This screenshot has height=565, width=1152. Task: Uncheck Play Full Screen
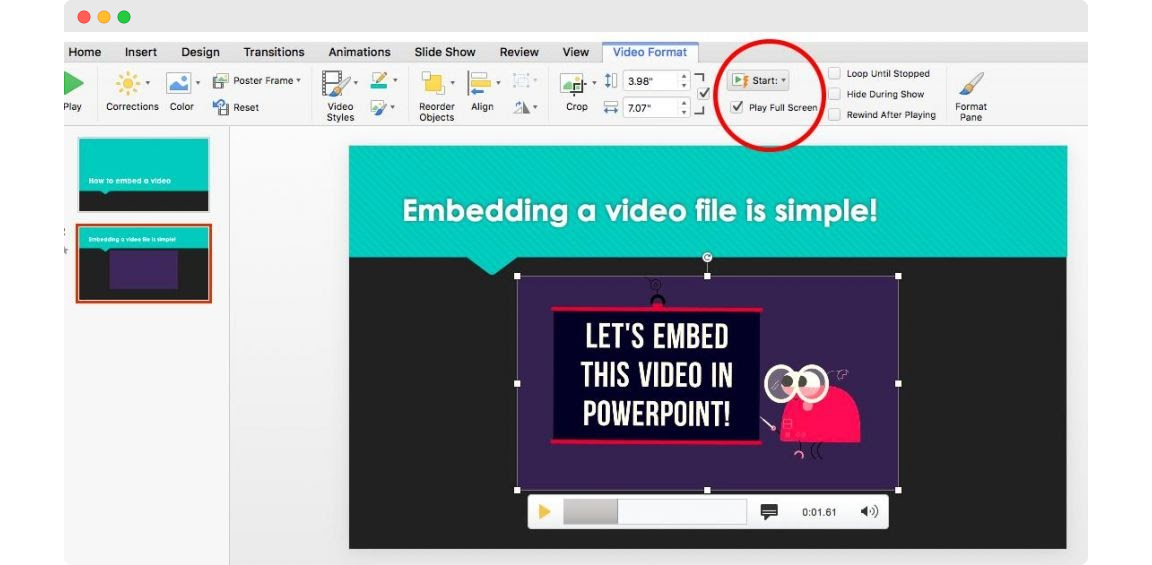pyautogui.click(x=737, y=107)
